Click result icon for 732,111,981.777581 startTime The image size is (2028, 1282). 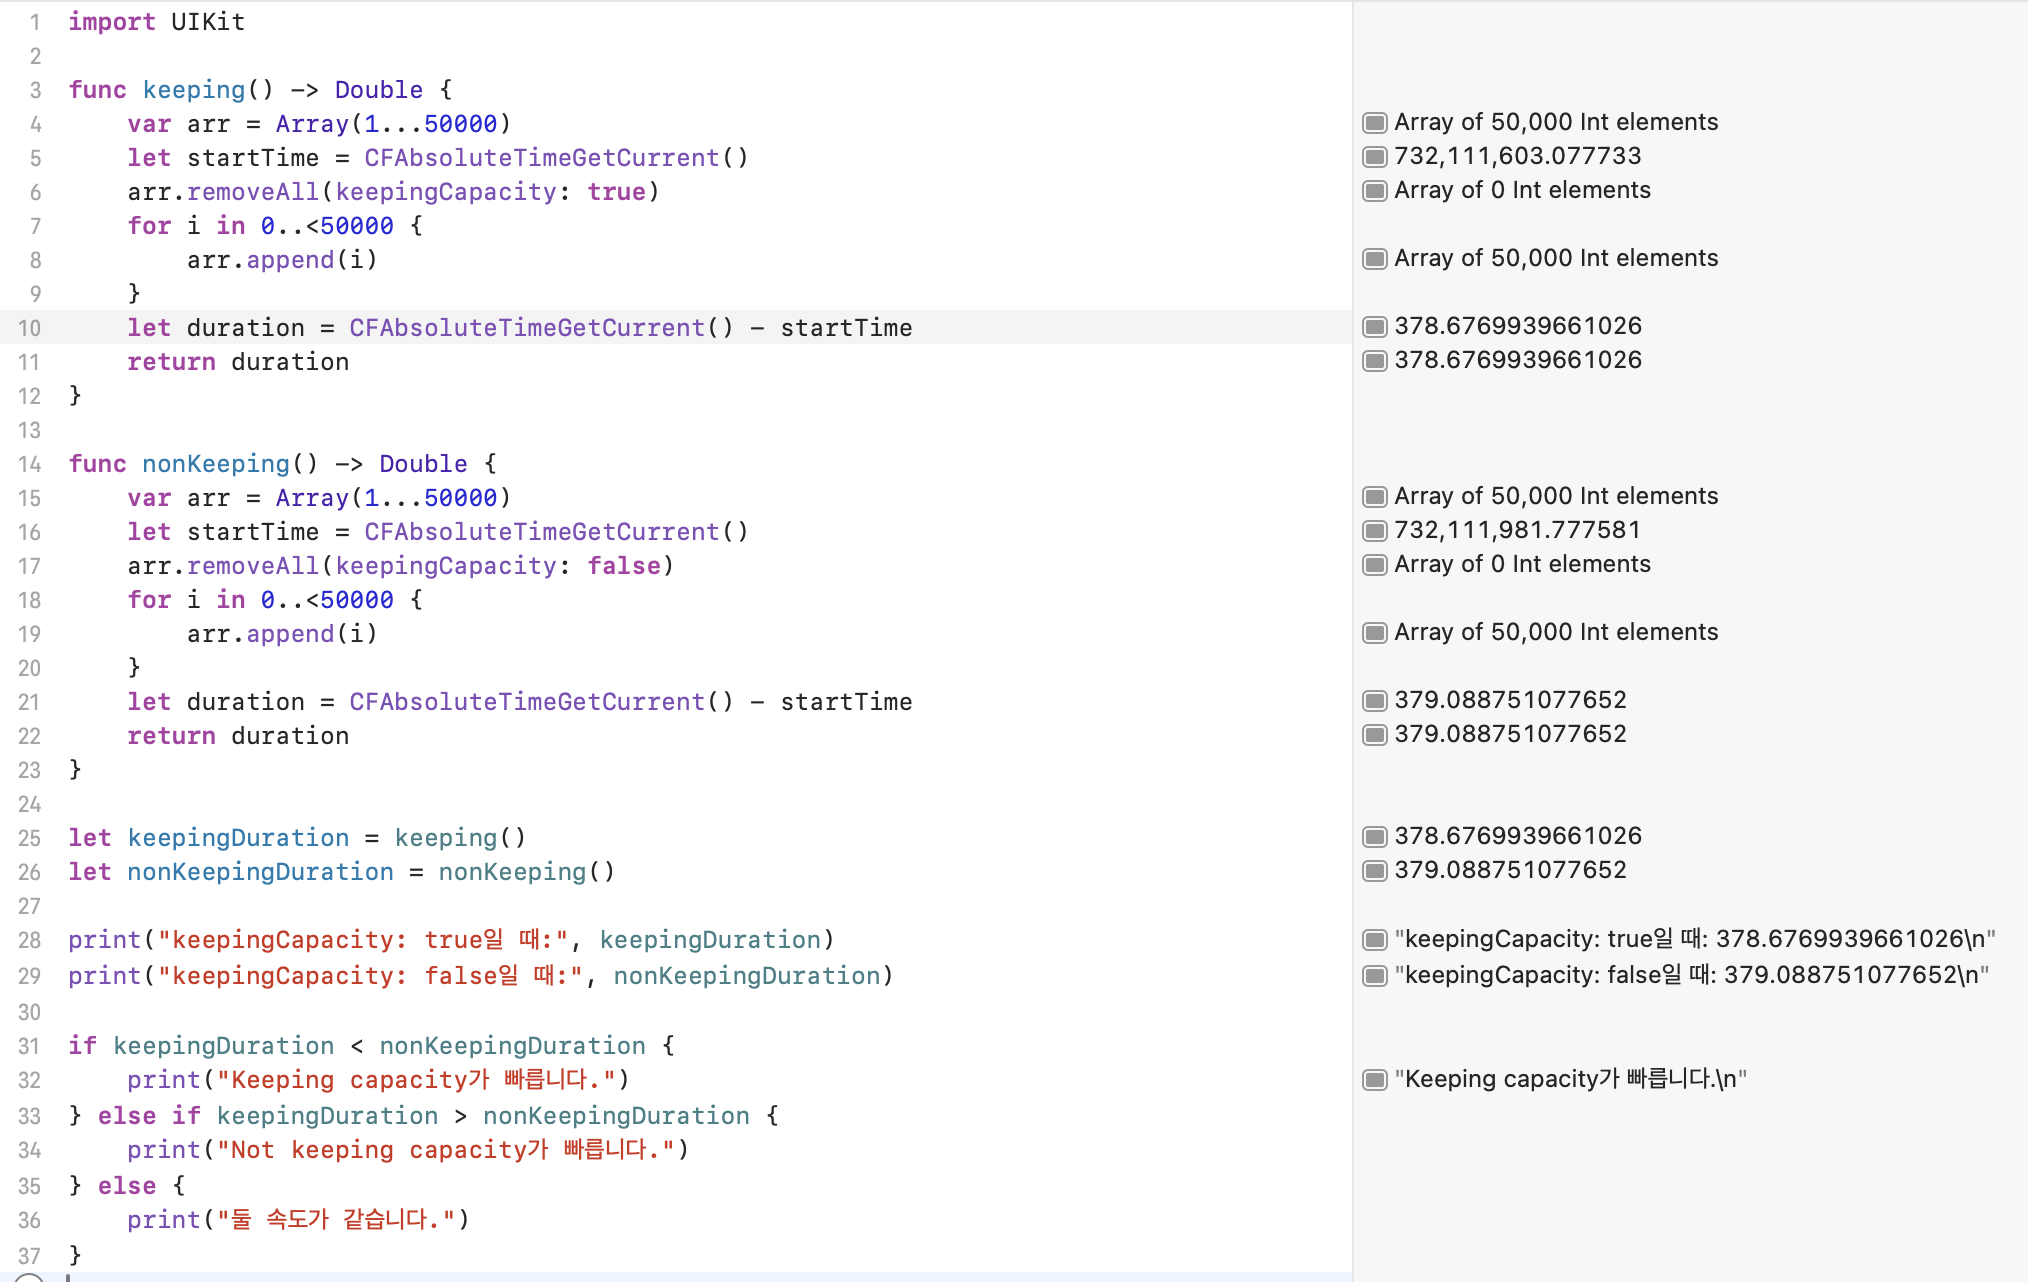point(1375,531)
